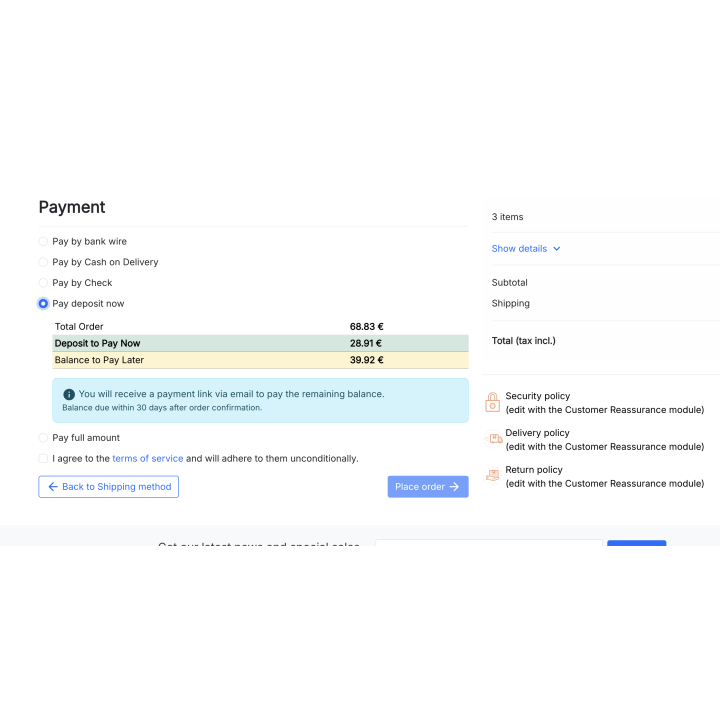The height and width of the screenshot is (720, 720).
Task: Expand Show details in cart summary
Action: tap(519, 249)
